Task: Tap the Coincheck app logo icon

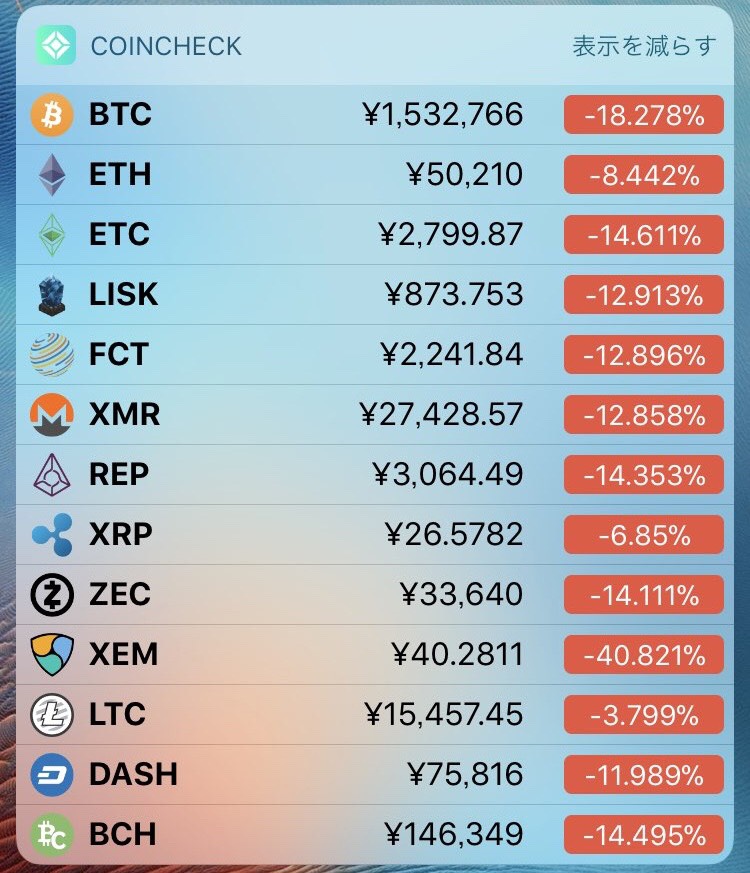Action: [56, 45]
